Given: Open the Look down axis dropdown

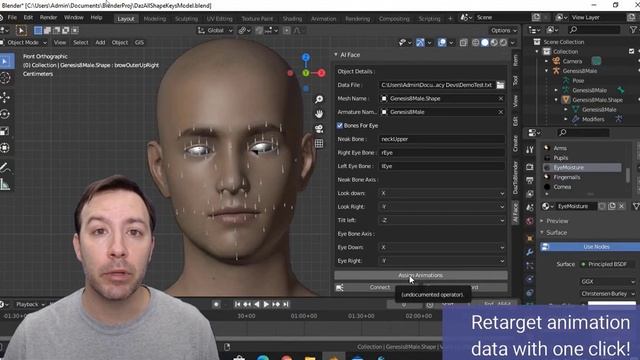Looking at the screenshot, I should [442, 193].
